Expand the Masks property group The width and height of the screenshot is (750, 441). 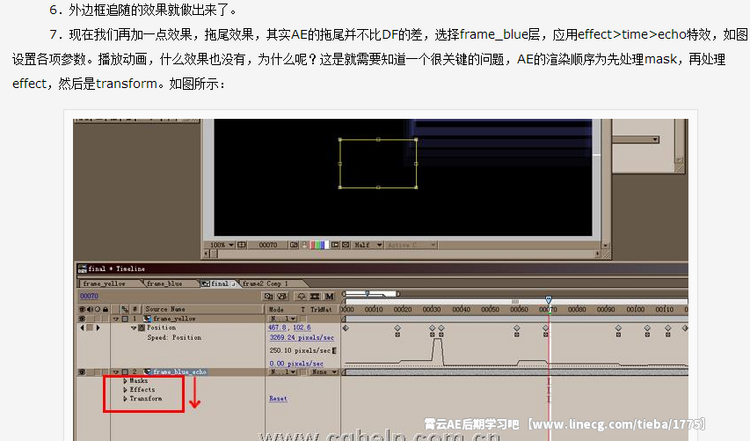click(x=125, y=381)
